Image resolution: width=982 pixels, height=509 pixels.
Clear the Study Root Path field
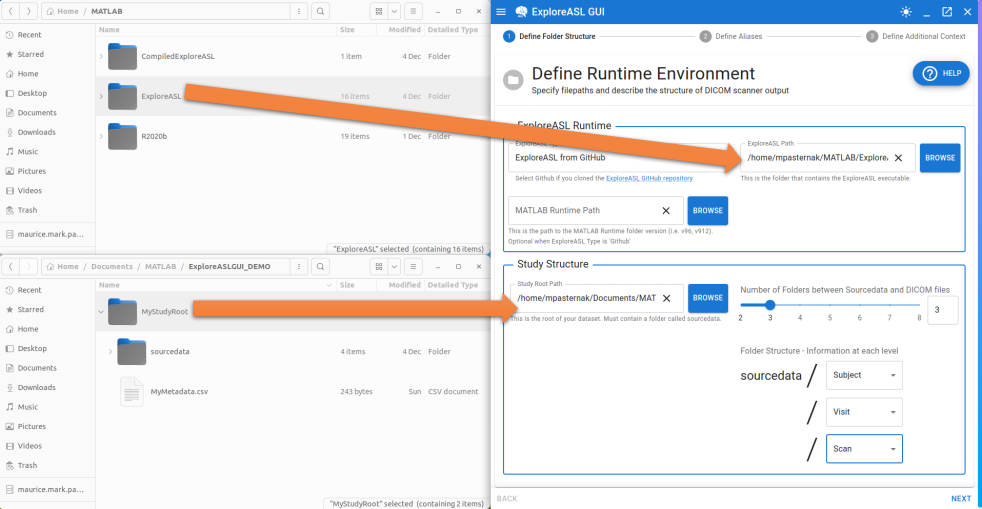tap(667, 299)
